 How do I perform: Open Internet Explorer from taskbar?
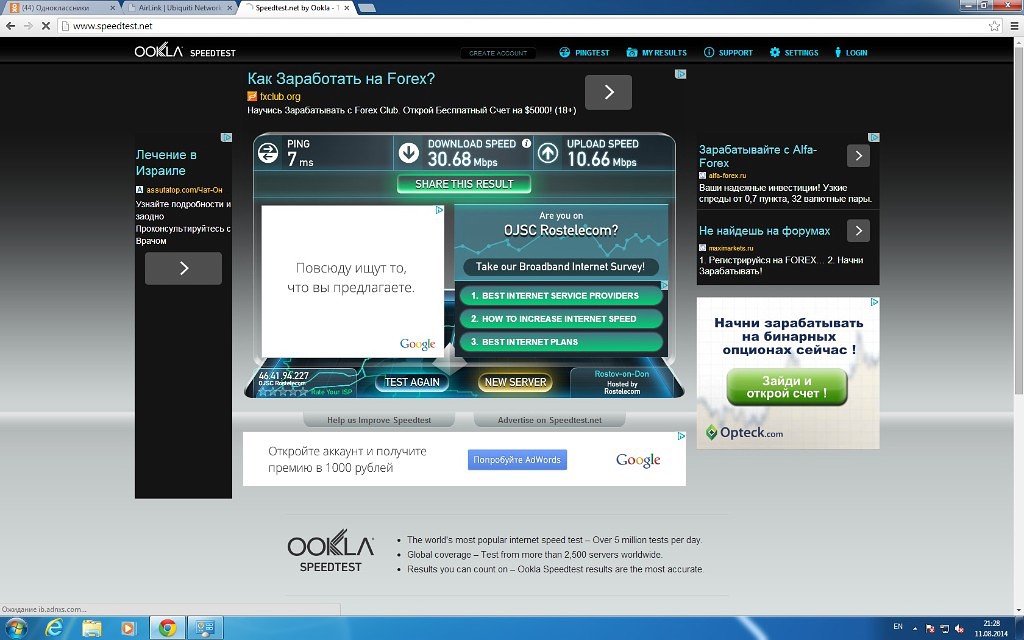55,628
